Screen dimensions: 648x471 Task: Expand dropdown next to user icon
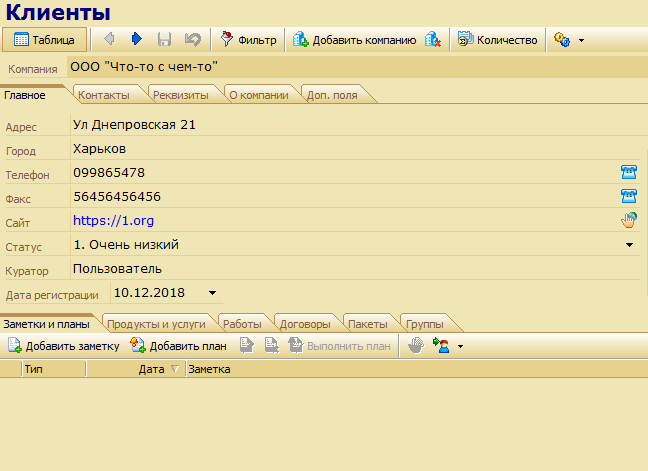(460, 346)
